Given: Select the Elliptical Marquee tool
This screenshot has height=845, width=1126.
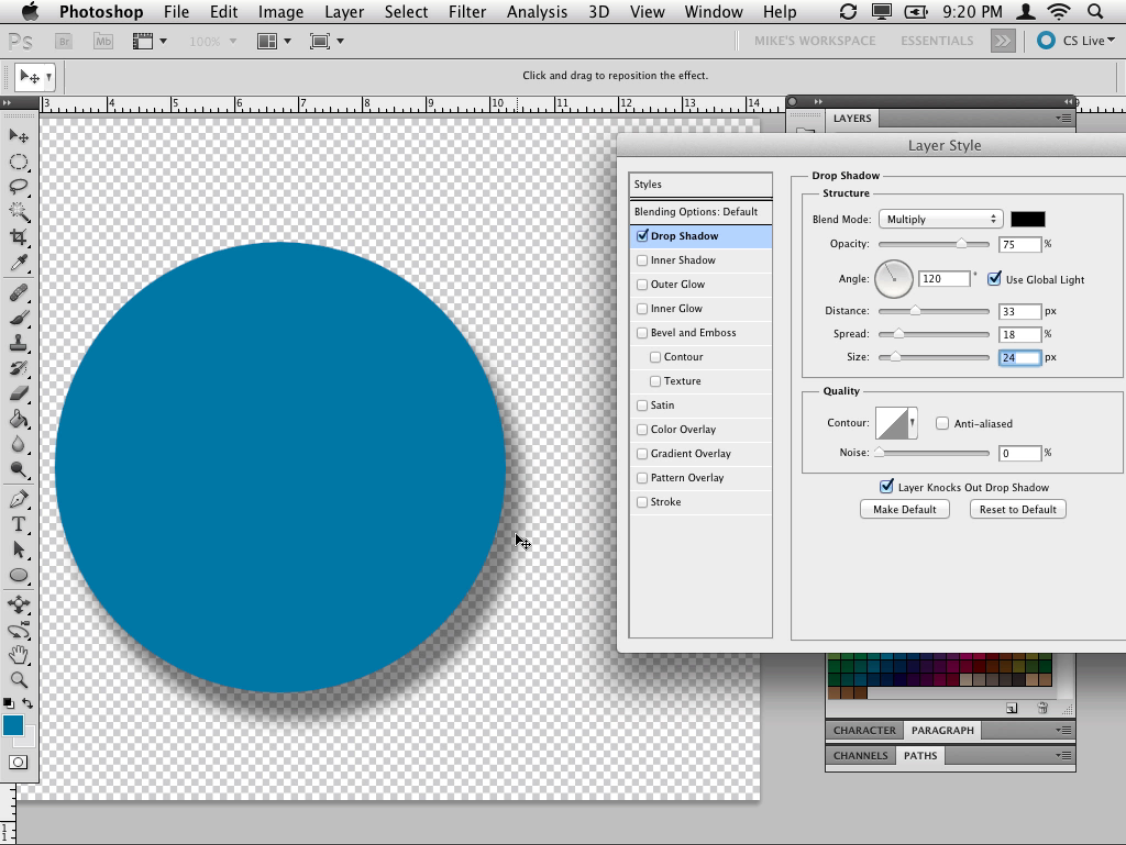Looking at the screenshot, I should (x=19, y=162).
